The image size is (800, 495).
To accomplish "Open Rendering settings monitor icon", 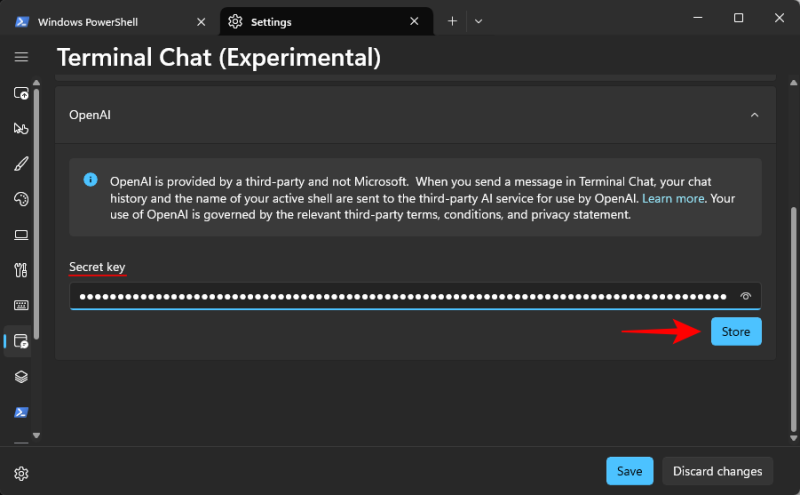I will [x=21, y=235].
